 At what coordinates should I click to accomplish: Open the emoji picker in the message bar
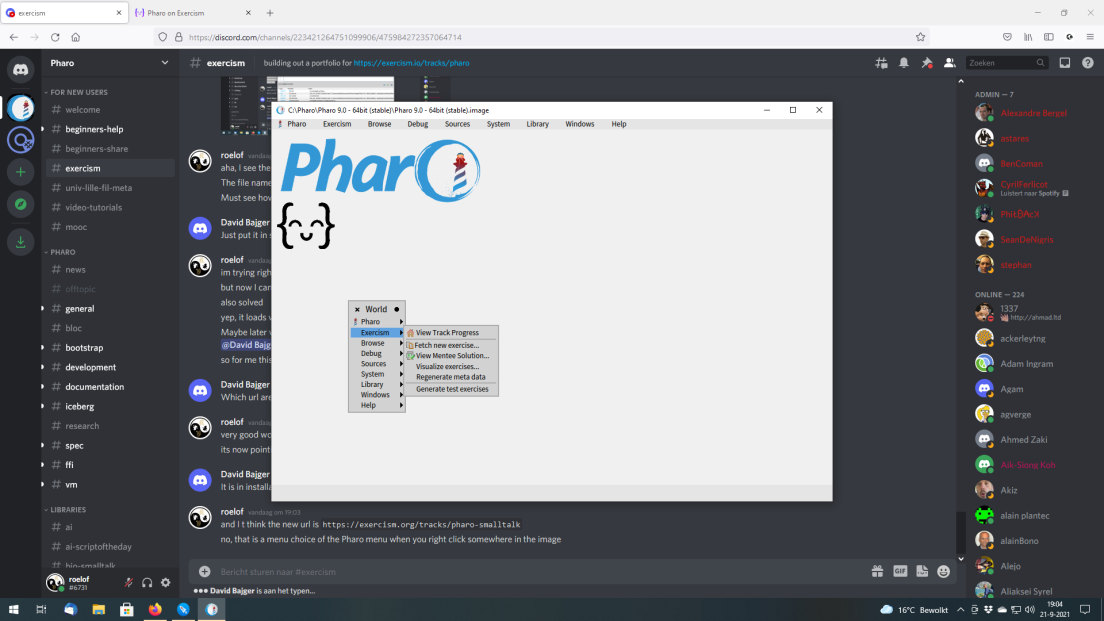tap(943, 571)
